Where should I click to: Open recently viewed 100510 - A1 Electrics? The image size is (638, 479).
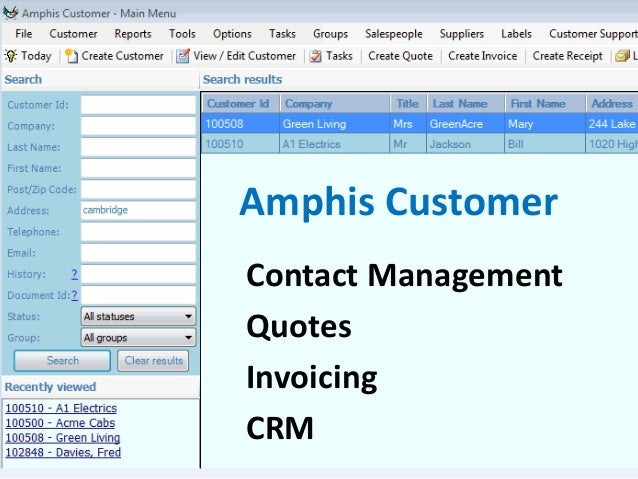click(x=61, y=408)
